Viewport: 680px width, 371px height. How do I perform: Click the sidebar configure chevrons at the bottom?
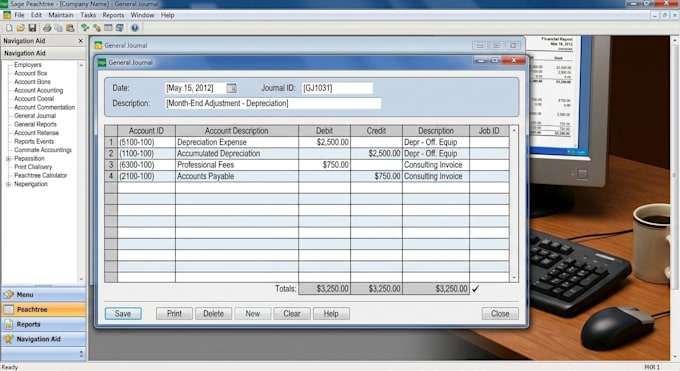pyautogui.click(x=81, y=355)
